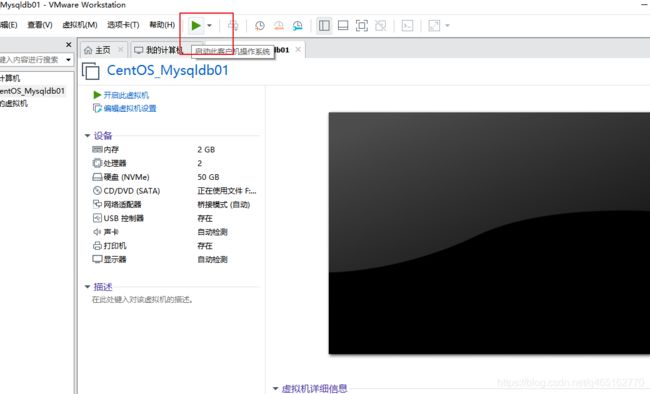Screen dimensions: 650x394
Task: Click the 硬盘 (NVMe) device icon
Action: tap(97, 177)
